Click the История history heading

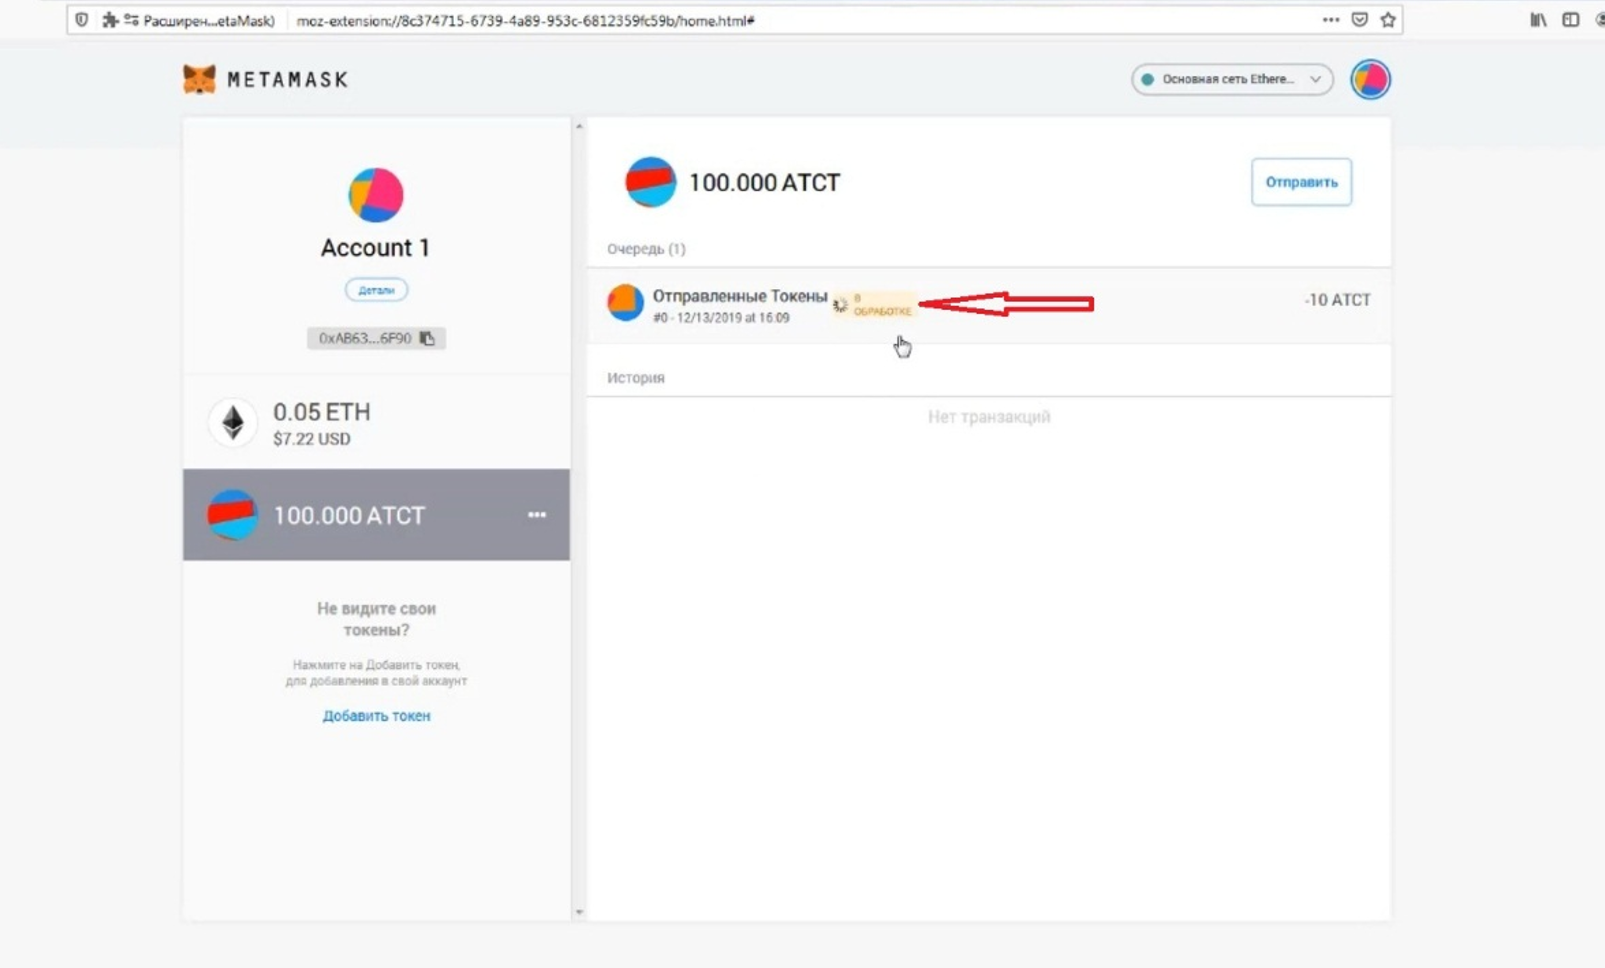[636, 378]
